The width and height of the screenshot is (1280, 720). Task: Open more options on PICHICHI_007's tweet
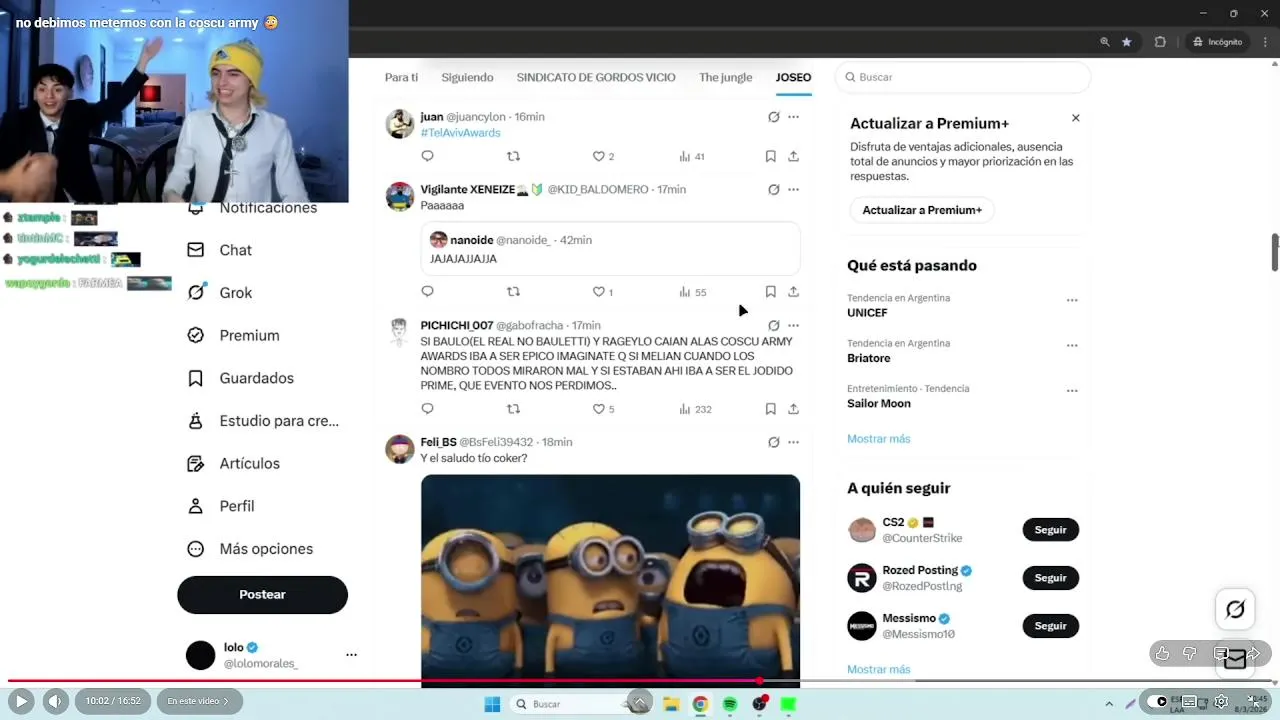(x=793, y=325)
